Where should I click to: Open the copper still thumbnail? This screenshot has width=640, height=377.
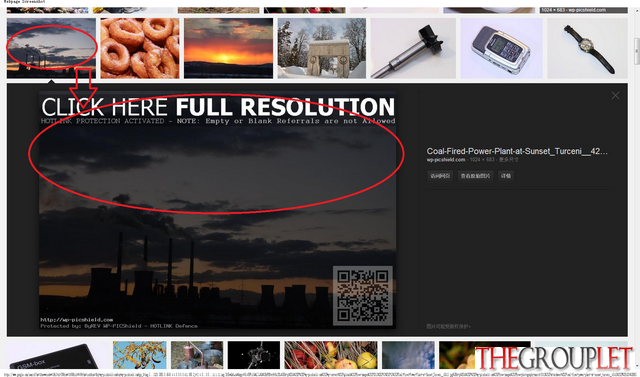click(x=197, y=355)
